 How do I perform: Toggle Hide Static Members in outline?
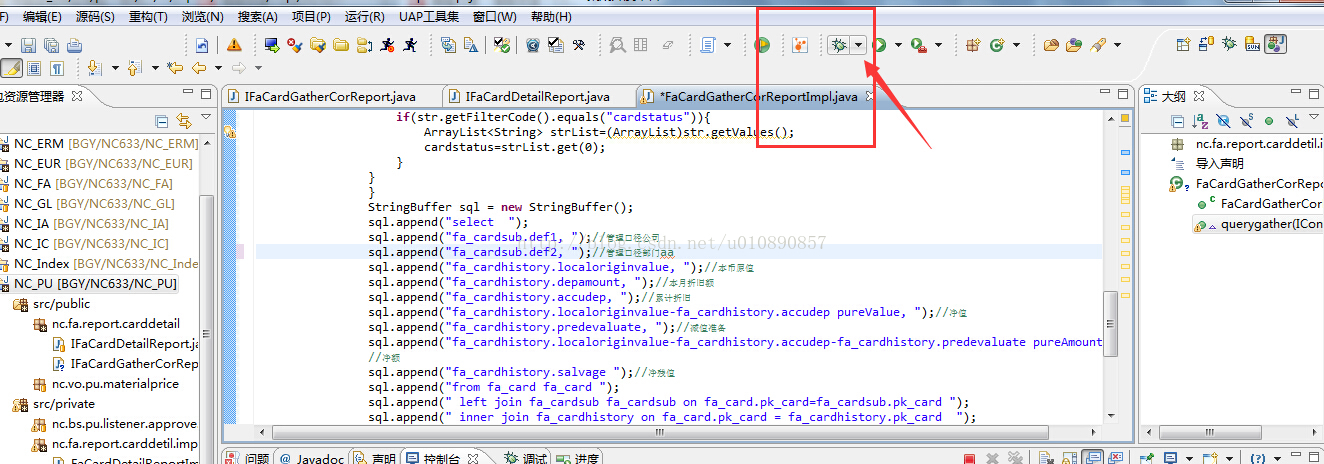tap(1246, 122)
